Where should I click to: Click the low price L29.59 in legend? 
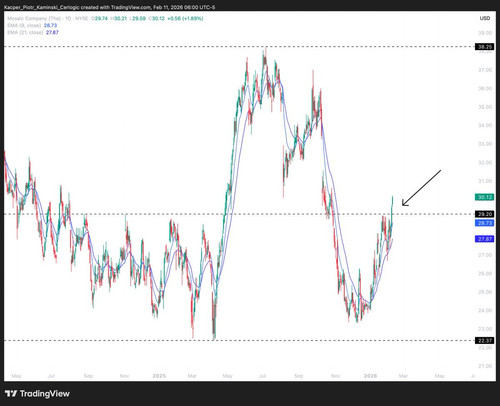pos(138,18)
